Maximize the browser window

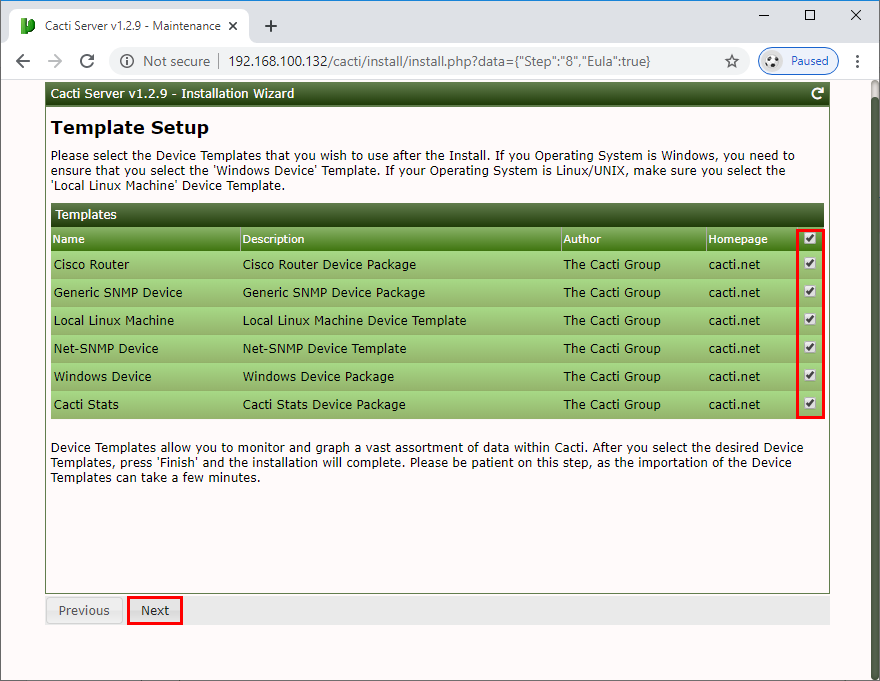(x=810, y=15)
